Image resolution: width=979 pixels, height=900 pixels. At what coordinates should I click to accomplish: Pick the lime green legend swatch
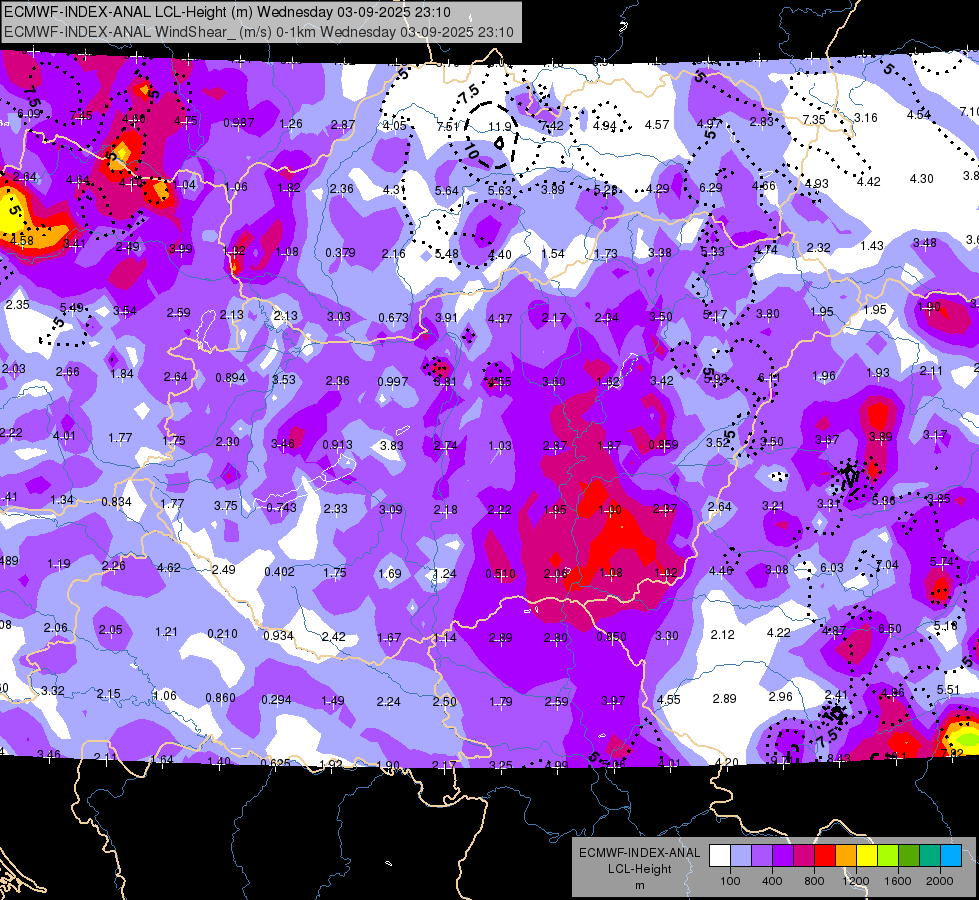pyautogui.click(x=888, y=855)
